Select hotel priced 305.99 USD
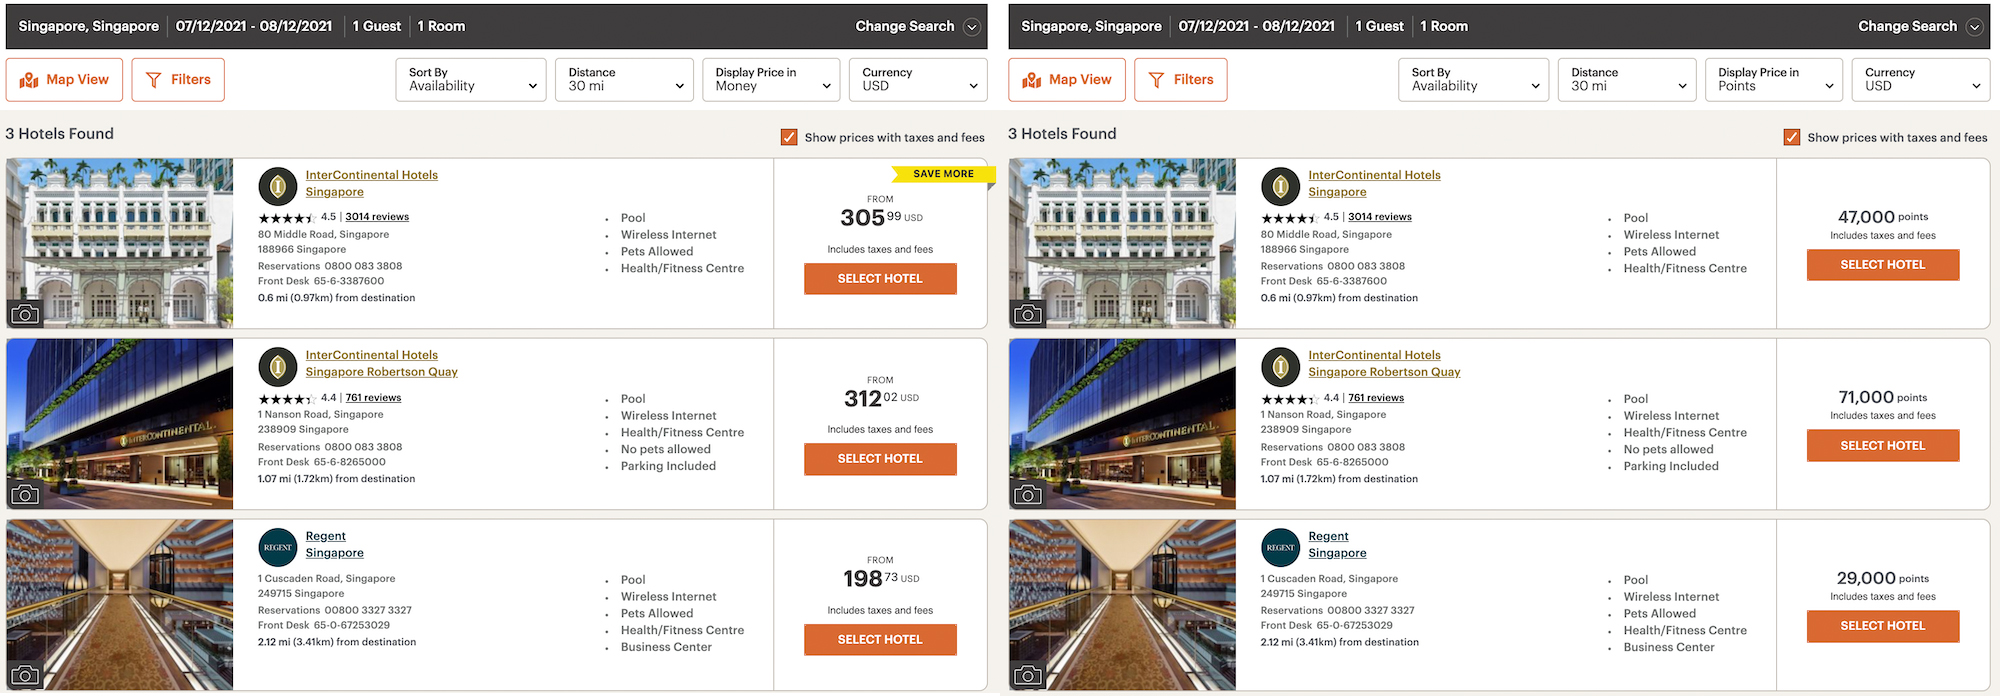The image size is (2000, 700). [880, 279]
